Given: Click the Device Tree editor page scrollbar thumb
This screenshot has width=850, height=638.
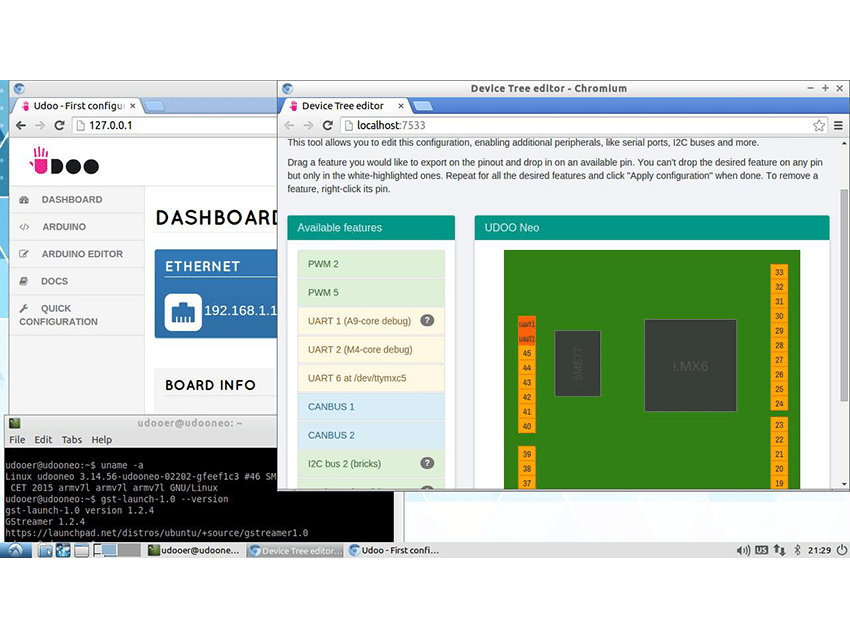Looking at the screenshot, I should click(x=843, y=295).
